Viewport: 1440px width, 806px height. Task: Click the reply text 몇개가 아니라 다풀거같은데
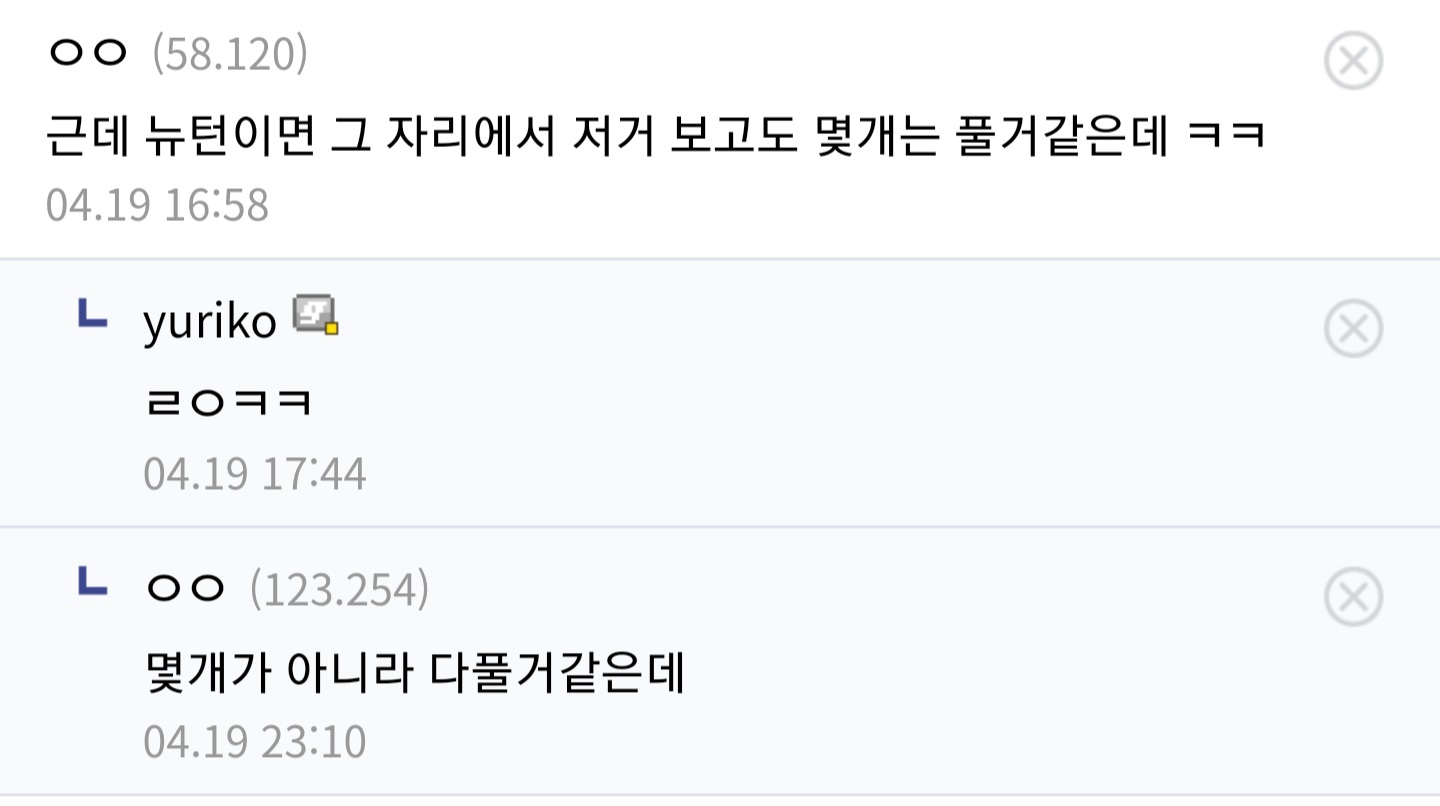415,672
